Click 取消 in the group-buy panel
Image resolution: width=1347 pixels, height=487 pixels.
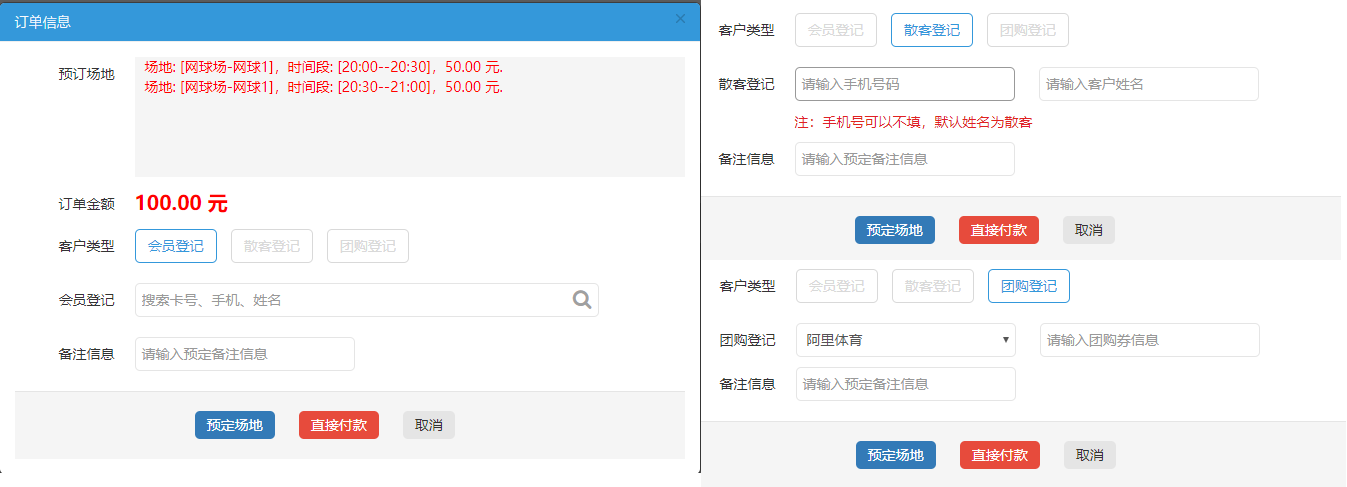click(1090, 455)
